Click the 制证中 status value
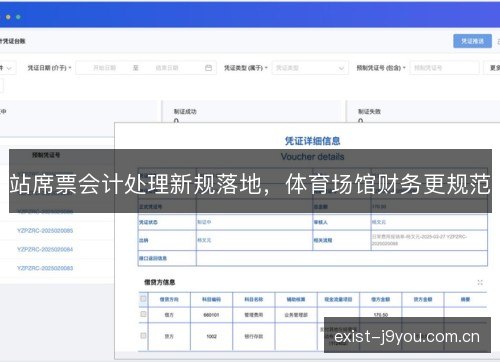Image resolution: width=500 pixels, height=362 pixels. pos(204,222)
